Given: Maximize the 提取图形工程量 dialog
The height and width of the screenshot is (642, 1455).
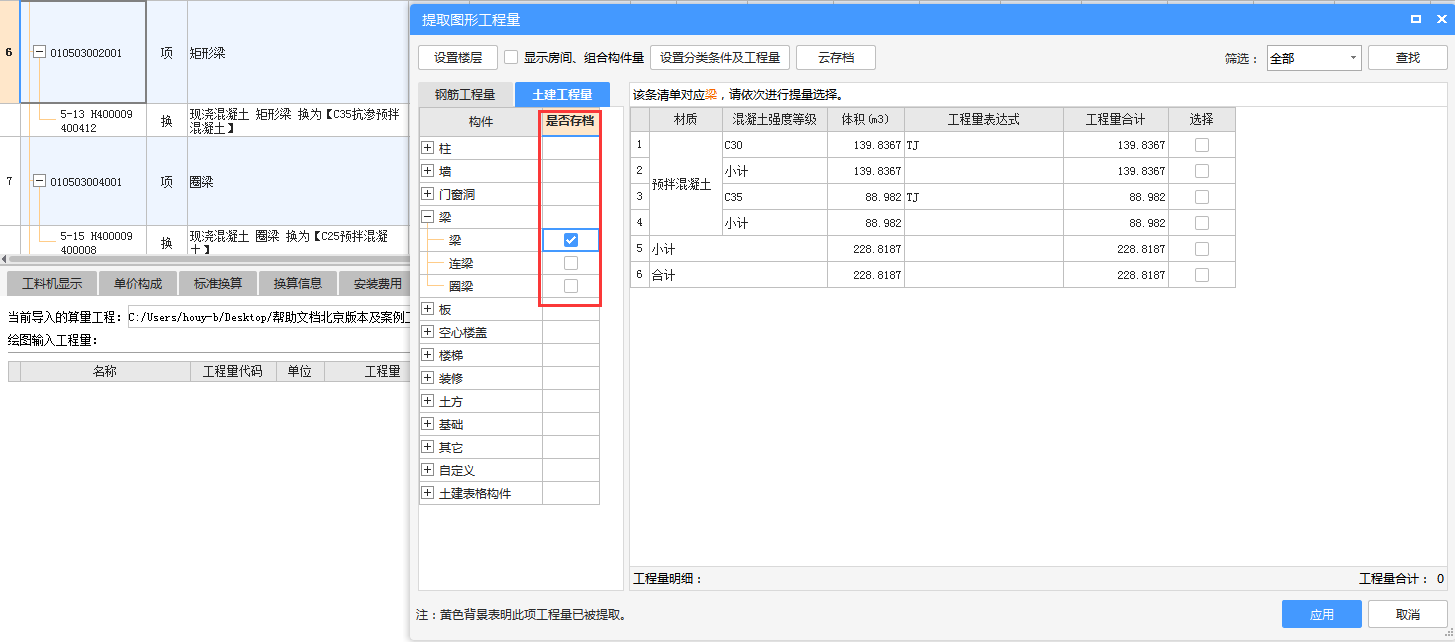Looking at the screenshot, I should [x=1416, y=19].
